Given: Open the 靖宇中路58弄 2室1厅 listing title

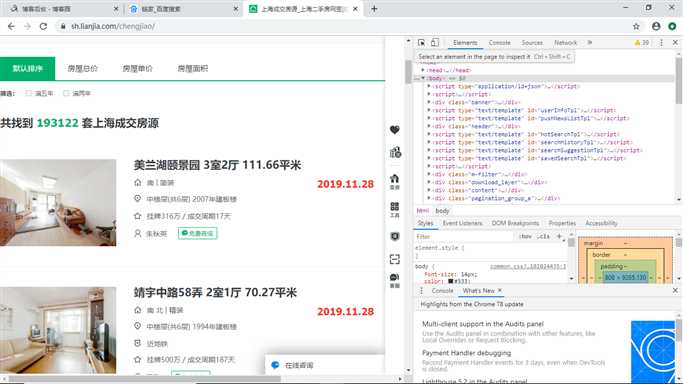Looking at the screenshot, I should click(x=215, y=292).
